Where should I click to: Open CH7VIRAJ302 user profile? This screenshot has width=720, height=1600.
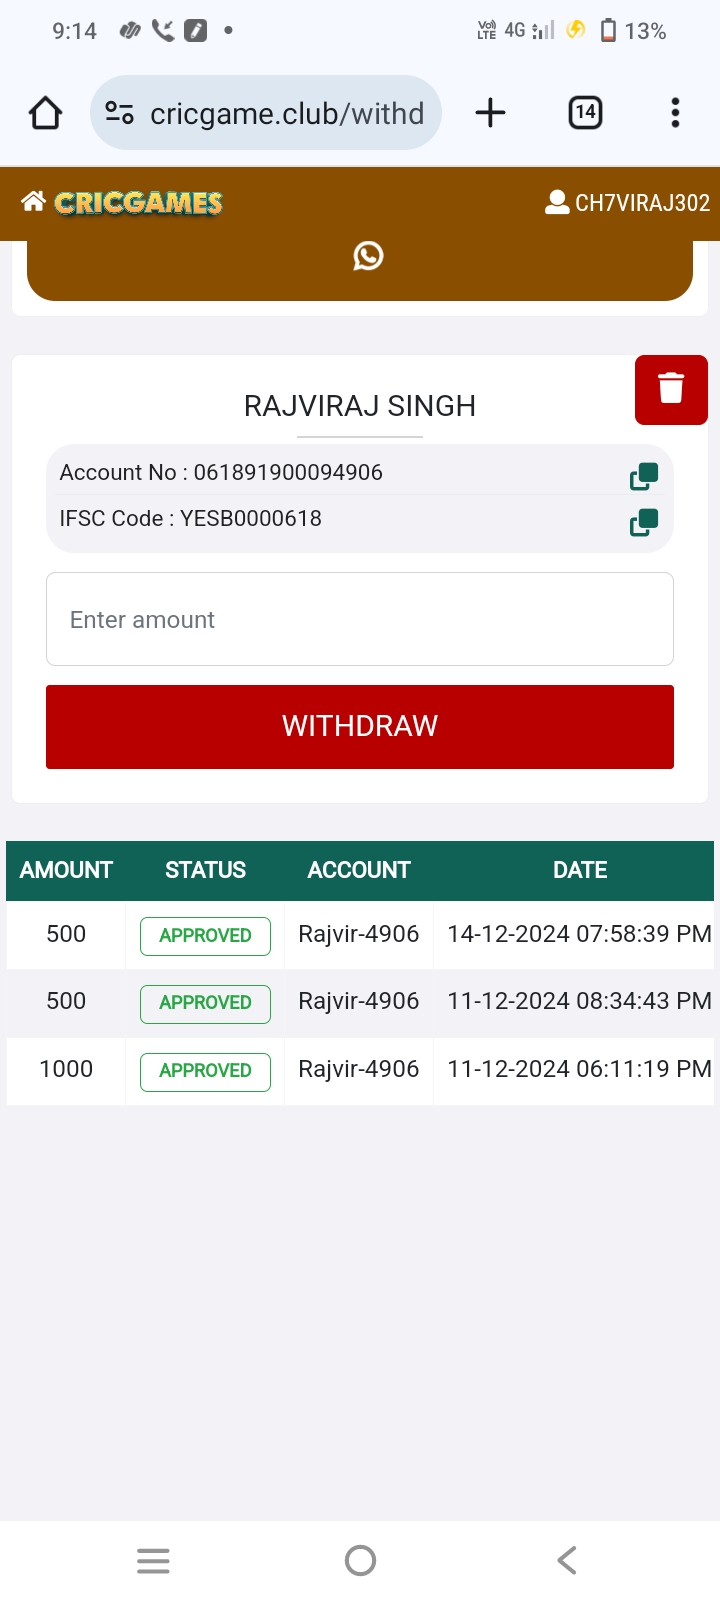(x=627, y=203)
